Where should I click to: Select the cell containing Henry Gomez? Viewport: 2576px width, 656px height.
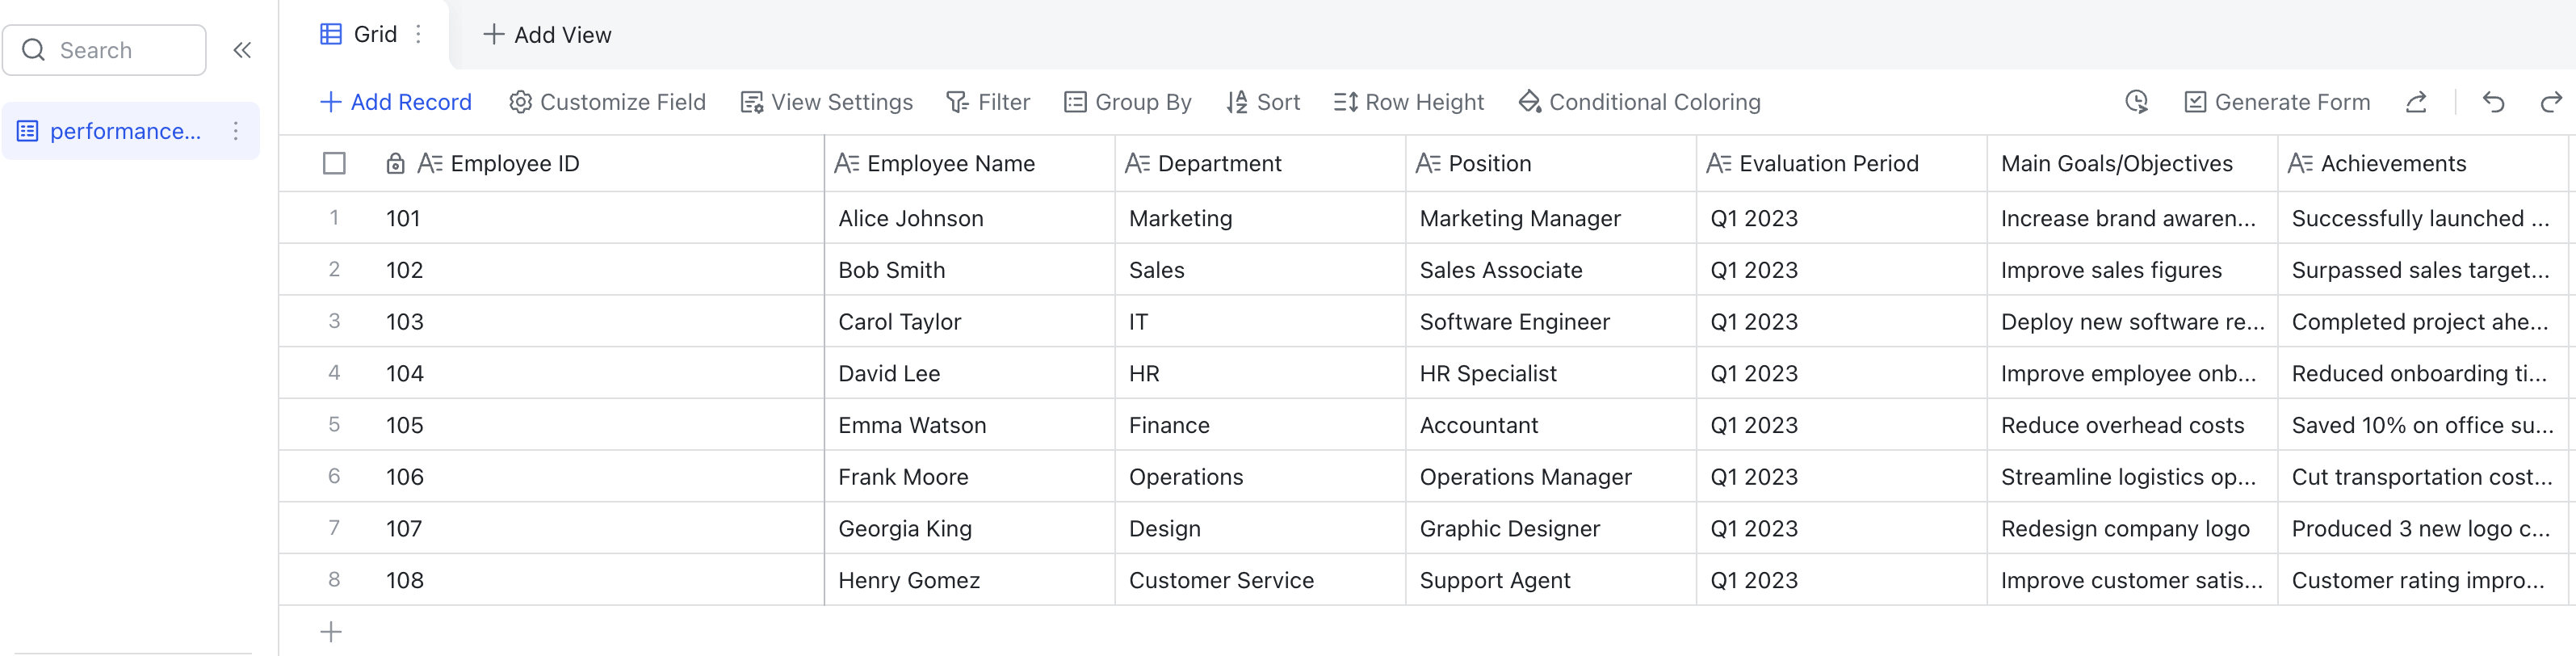coord(970,580)
